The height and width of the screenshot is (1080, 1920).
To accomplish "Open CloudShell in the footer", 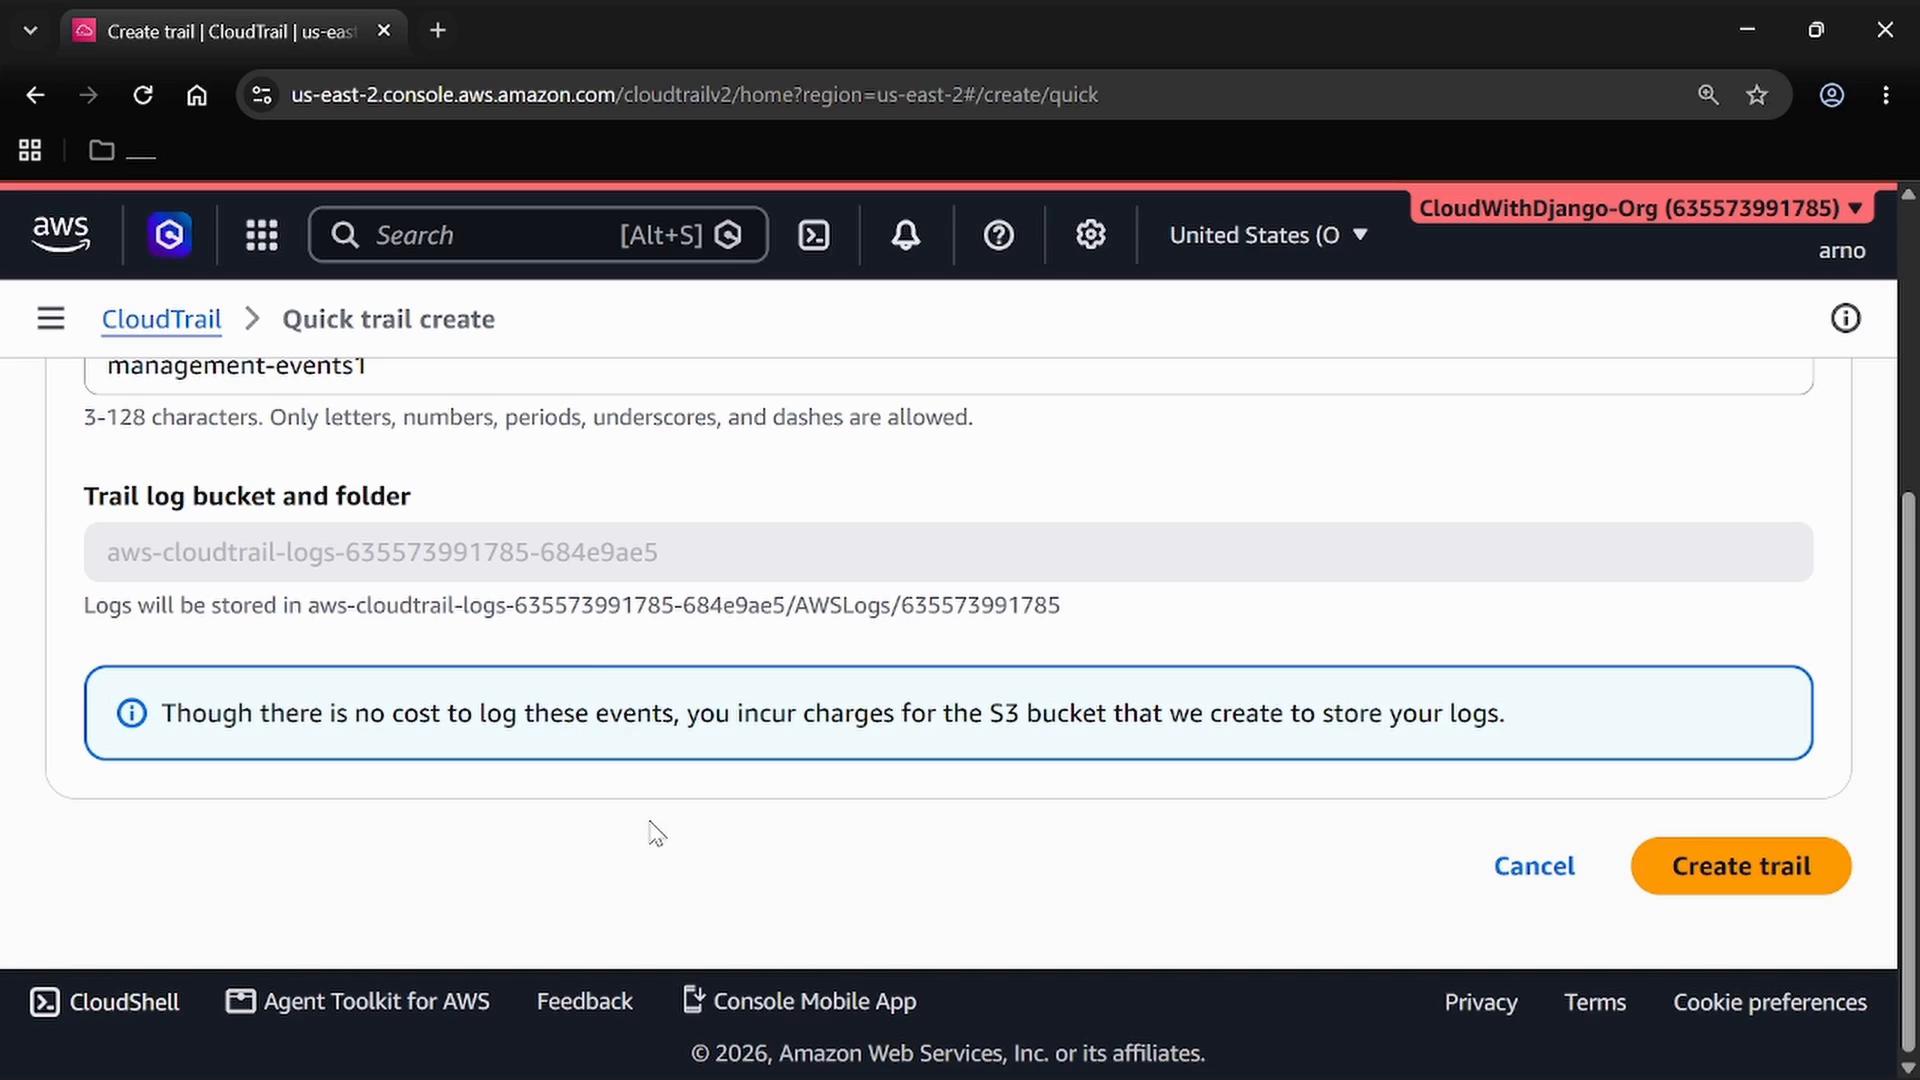I will [x=105, y=1002].
